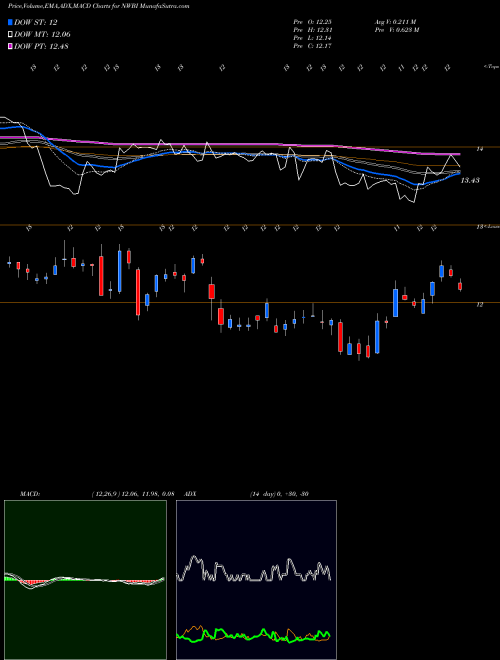Click the '12' candlestick axis label

click(479, 305)
